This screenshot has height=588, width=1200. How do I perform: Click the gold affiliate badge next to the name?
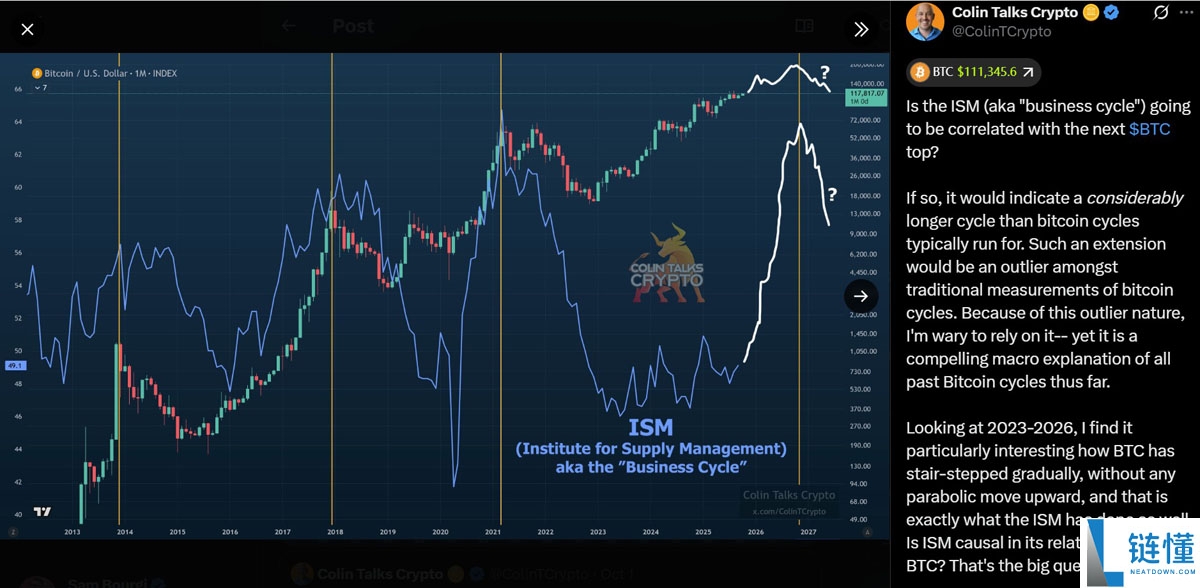point(1091,13)
